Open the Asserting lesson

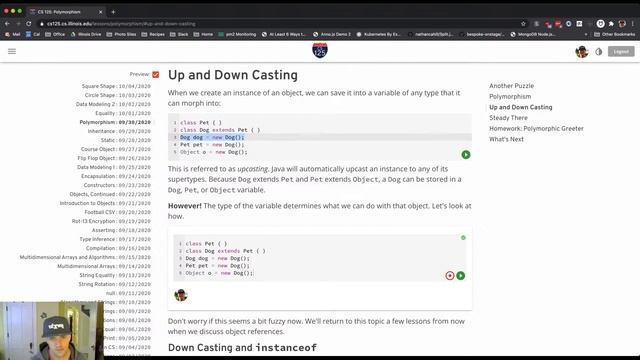tap(121, 230)
